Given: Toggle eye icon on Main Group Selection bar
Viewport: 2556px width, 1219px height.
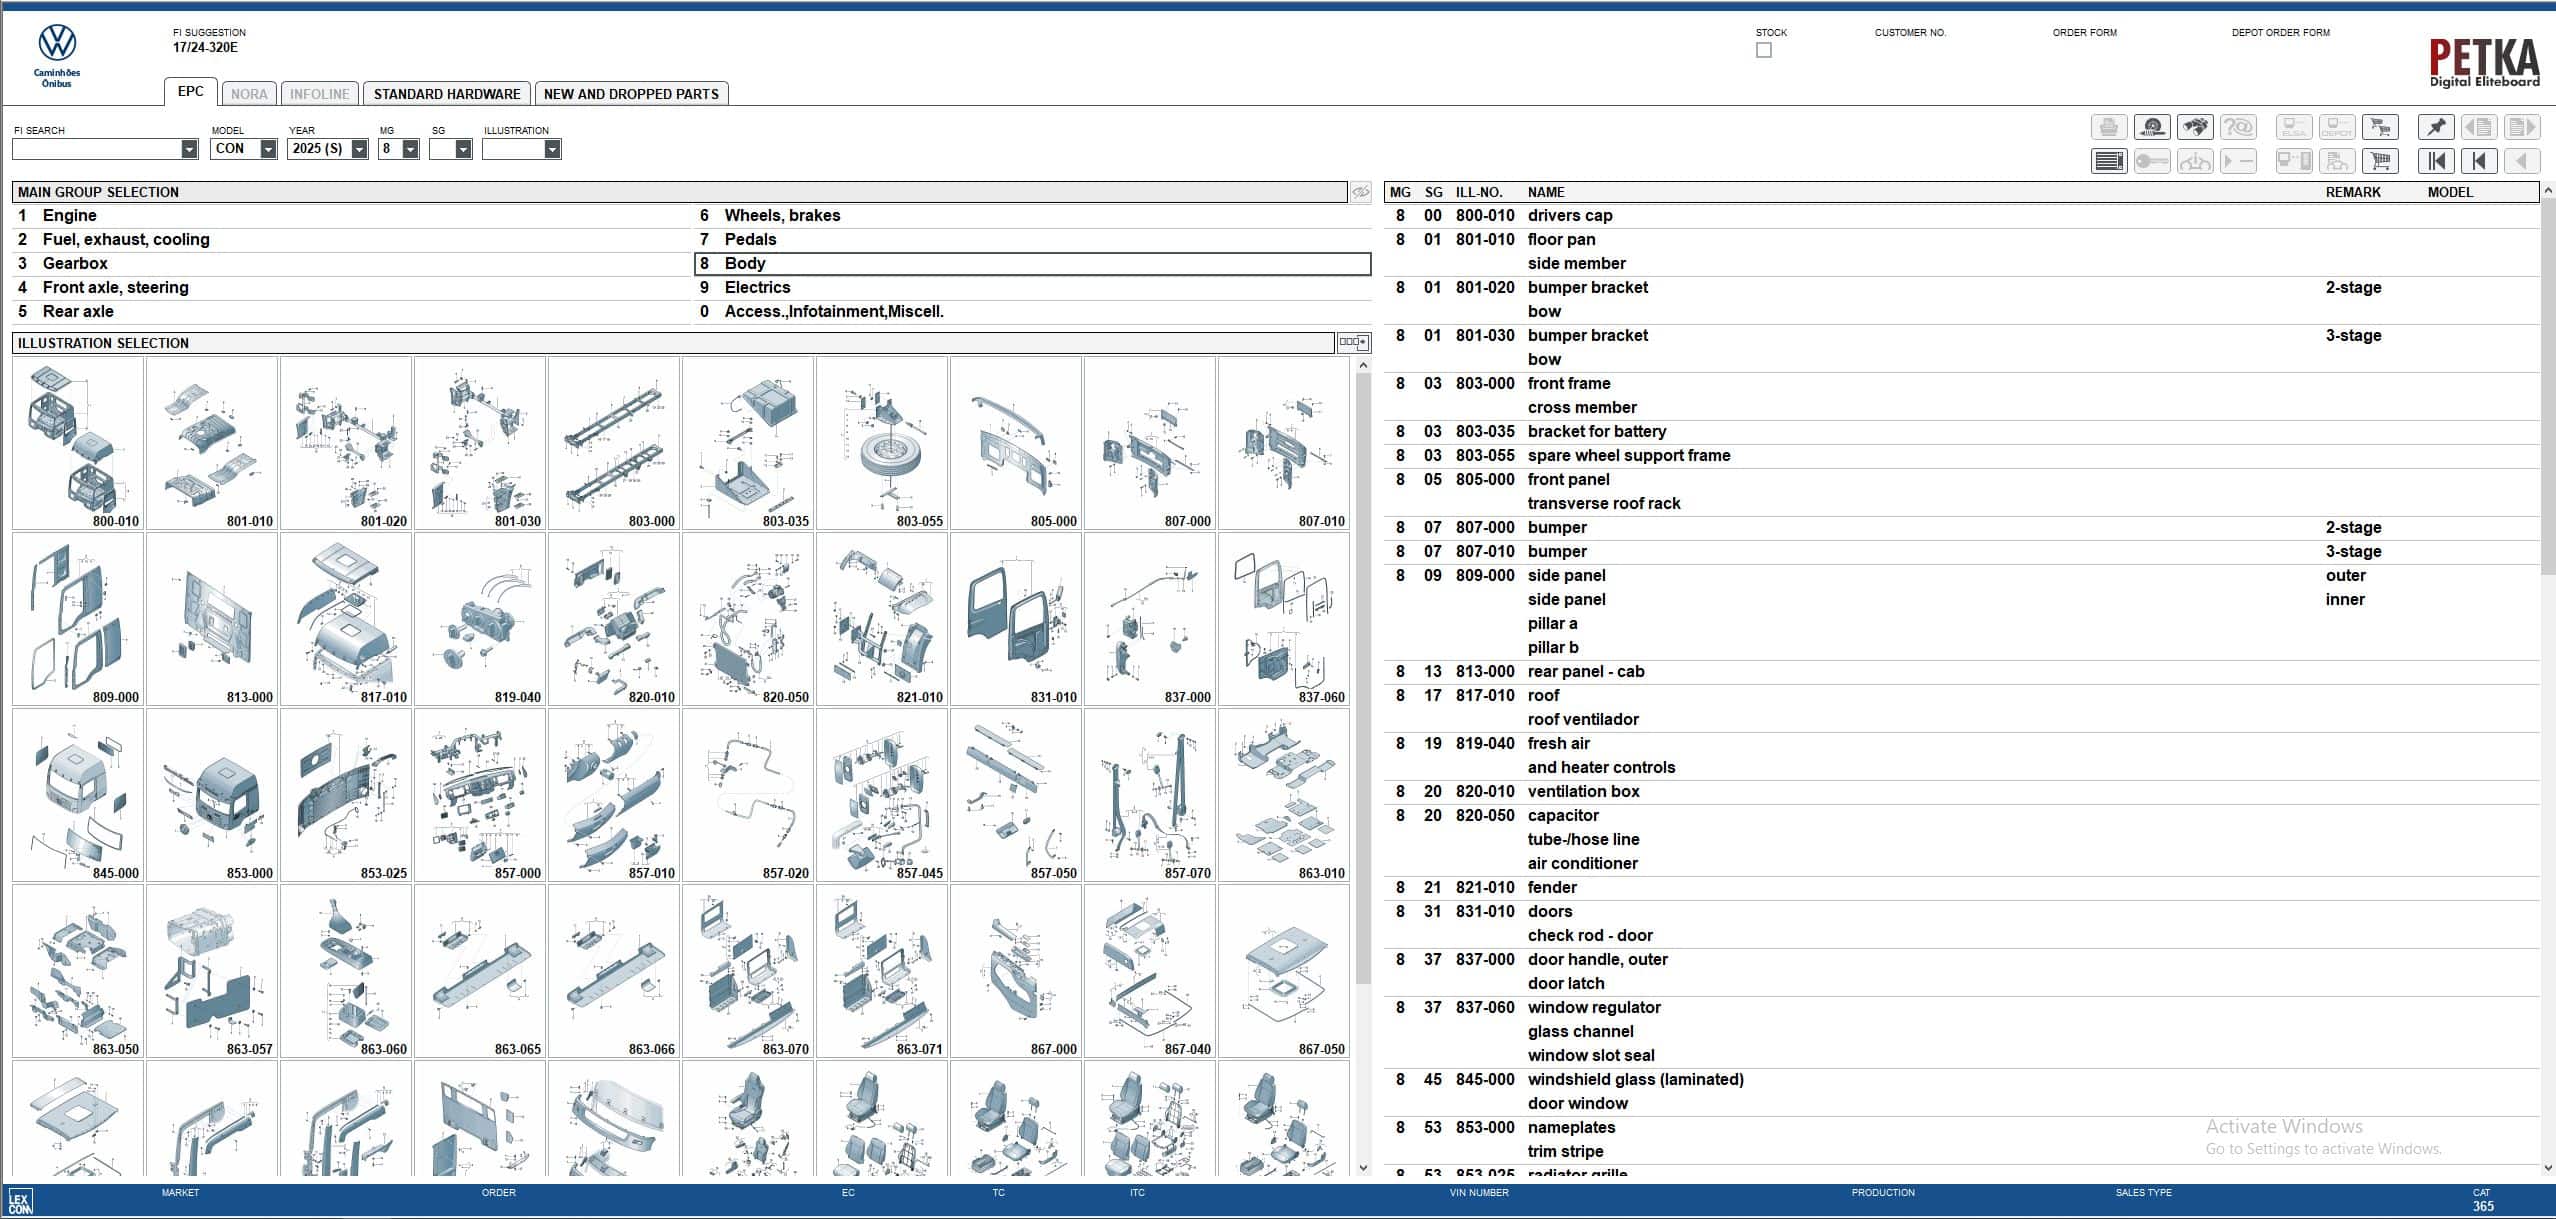Looking at the screenshot, I should 1361,192.
